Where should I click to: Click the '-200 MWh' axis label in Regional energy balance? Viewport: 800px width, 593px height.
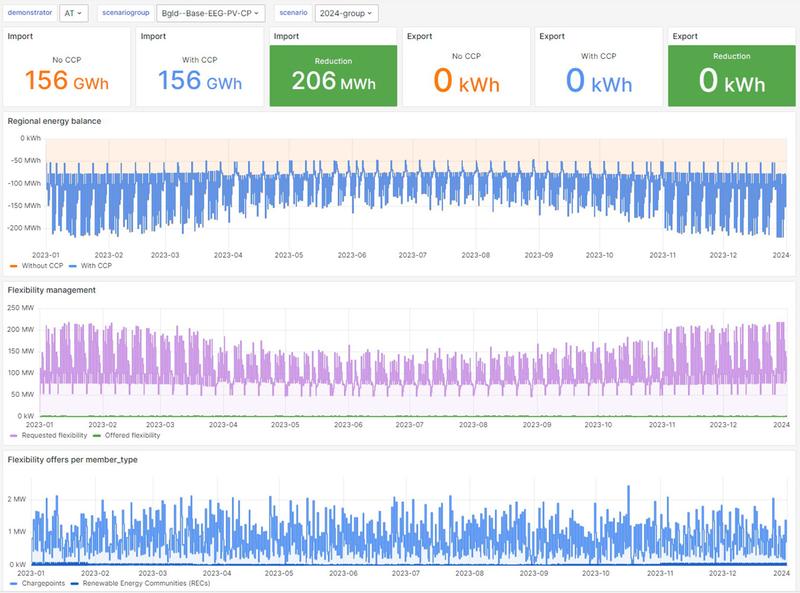tap(24, 228)
